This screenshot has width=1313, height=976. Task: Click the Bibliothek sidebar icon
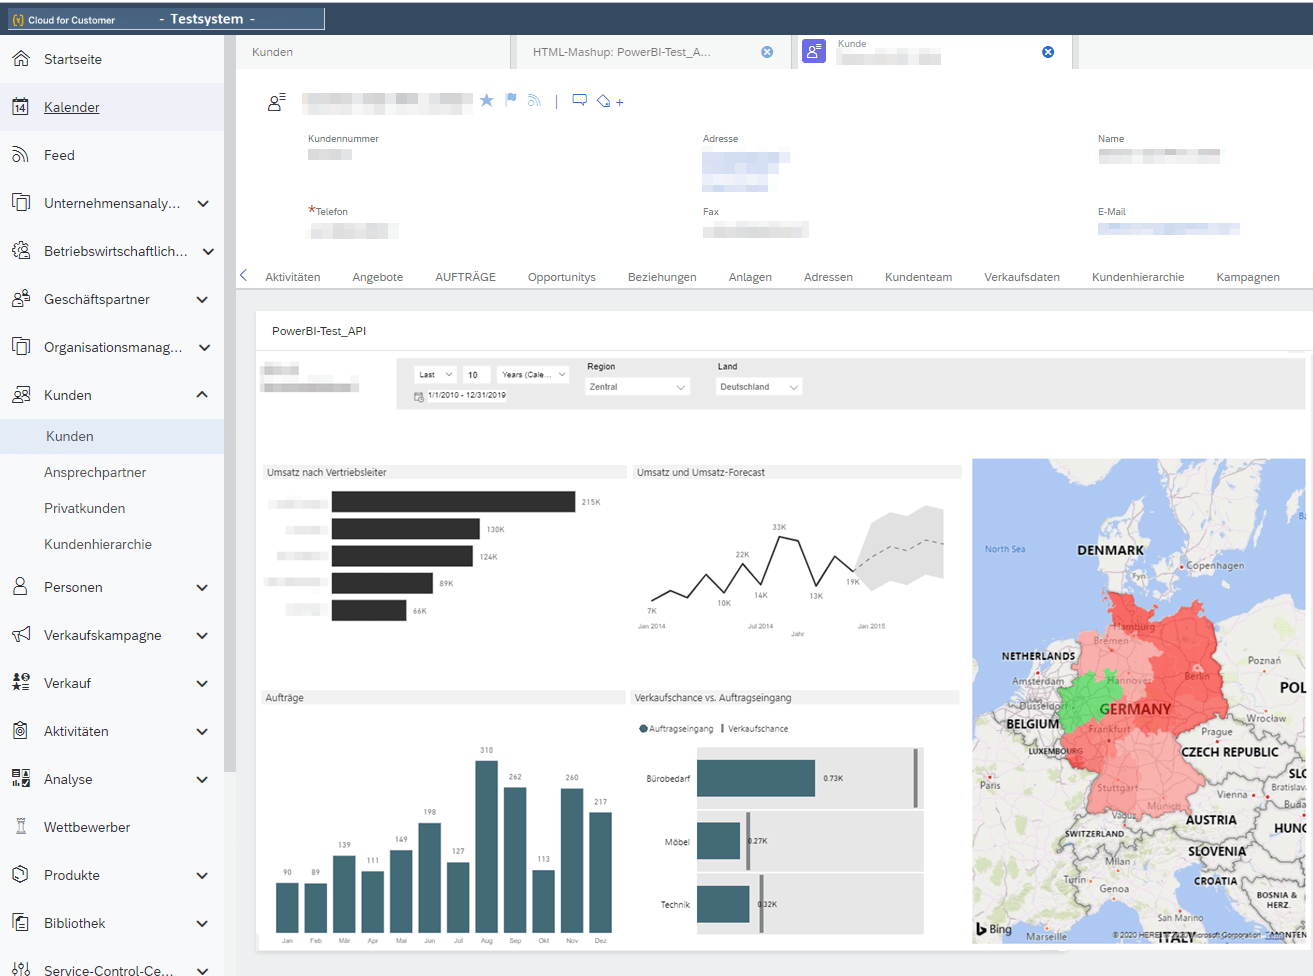tap(20, 923)
